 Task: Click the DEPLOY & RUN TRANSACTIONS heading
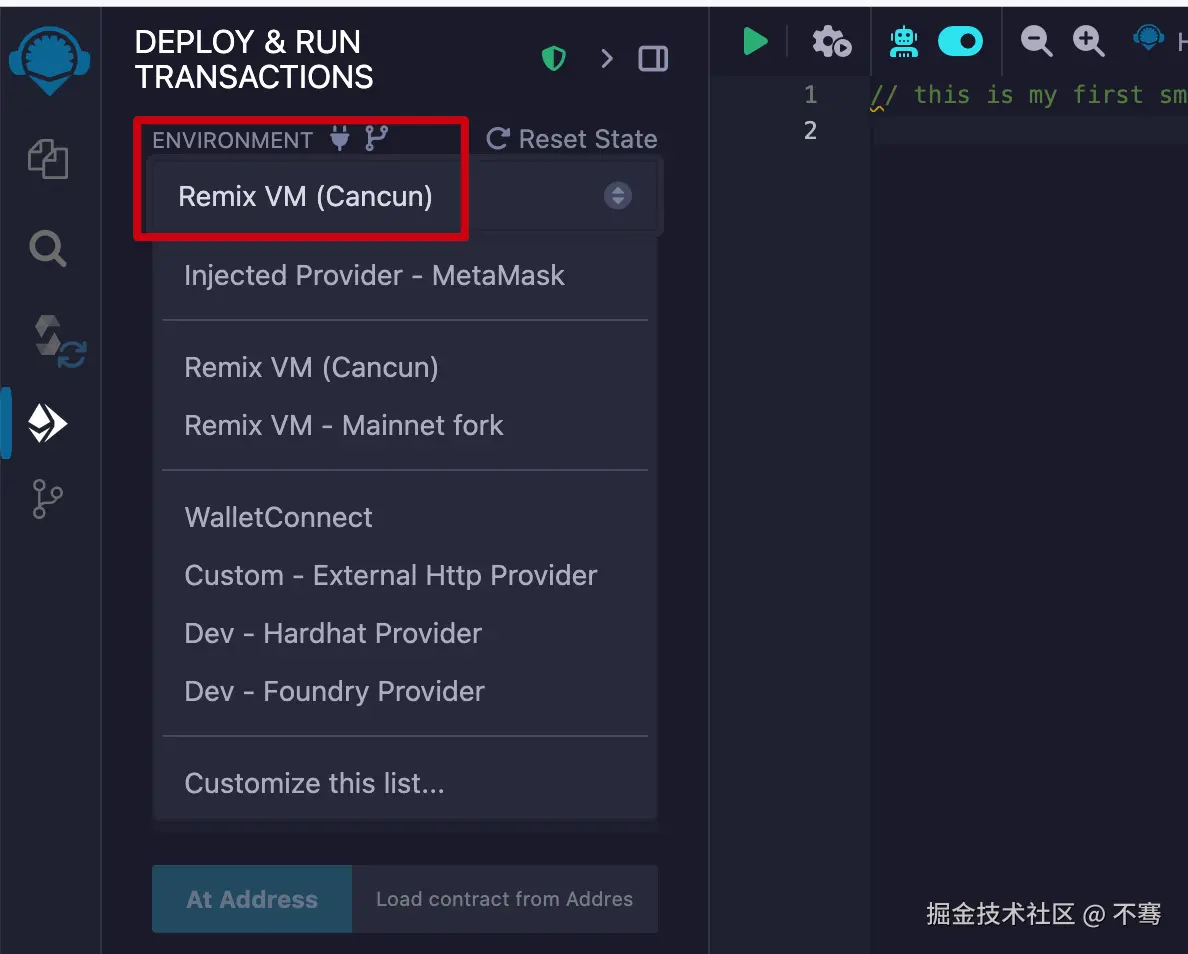point(254,59)
